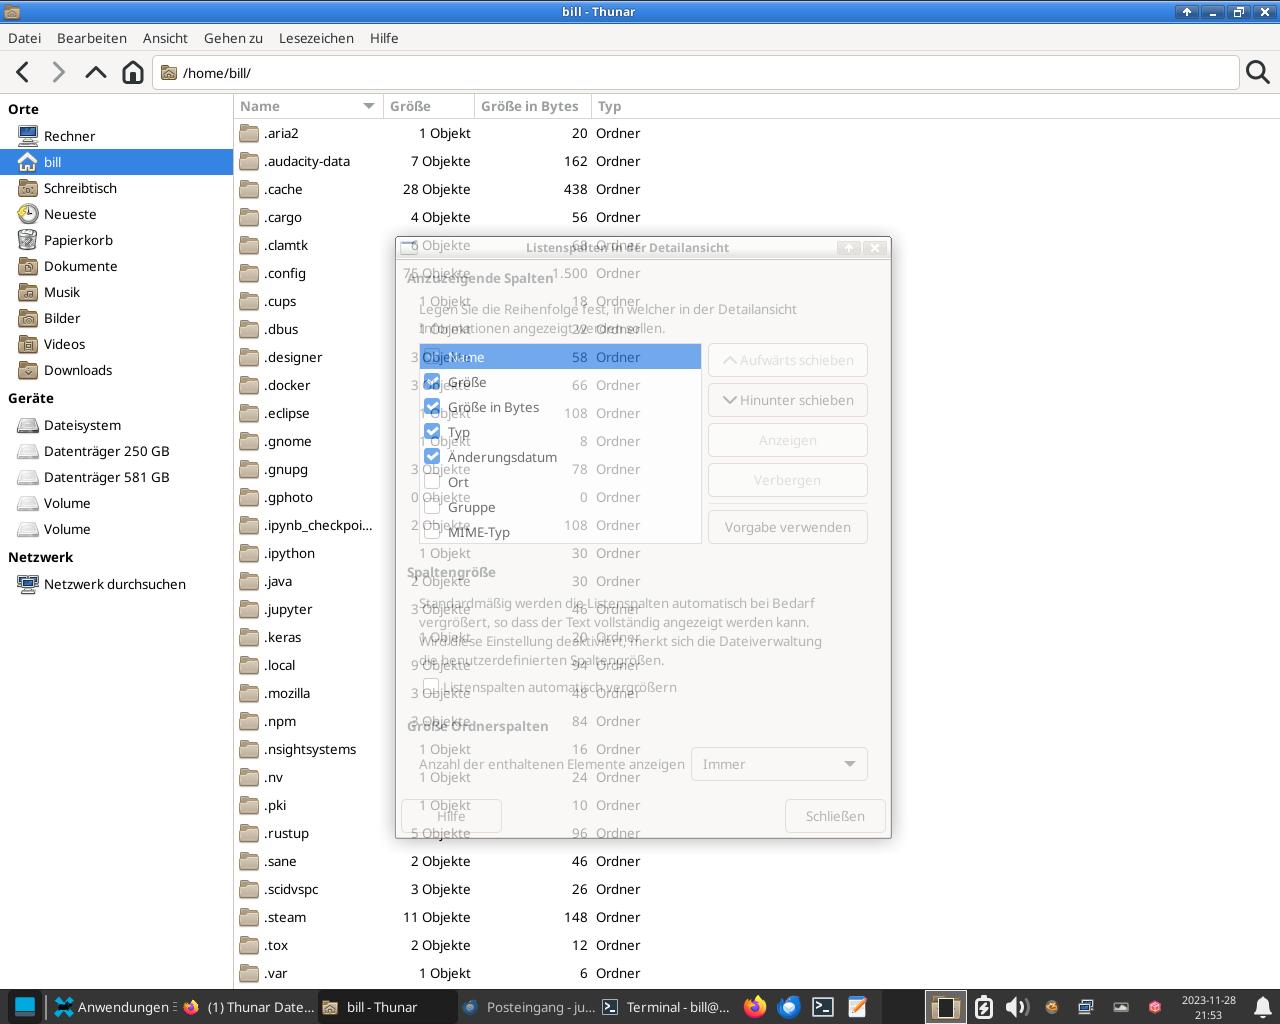
Task: Sort by the Größe in Bytes column header
Action: coord(533,106)
